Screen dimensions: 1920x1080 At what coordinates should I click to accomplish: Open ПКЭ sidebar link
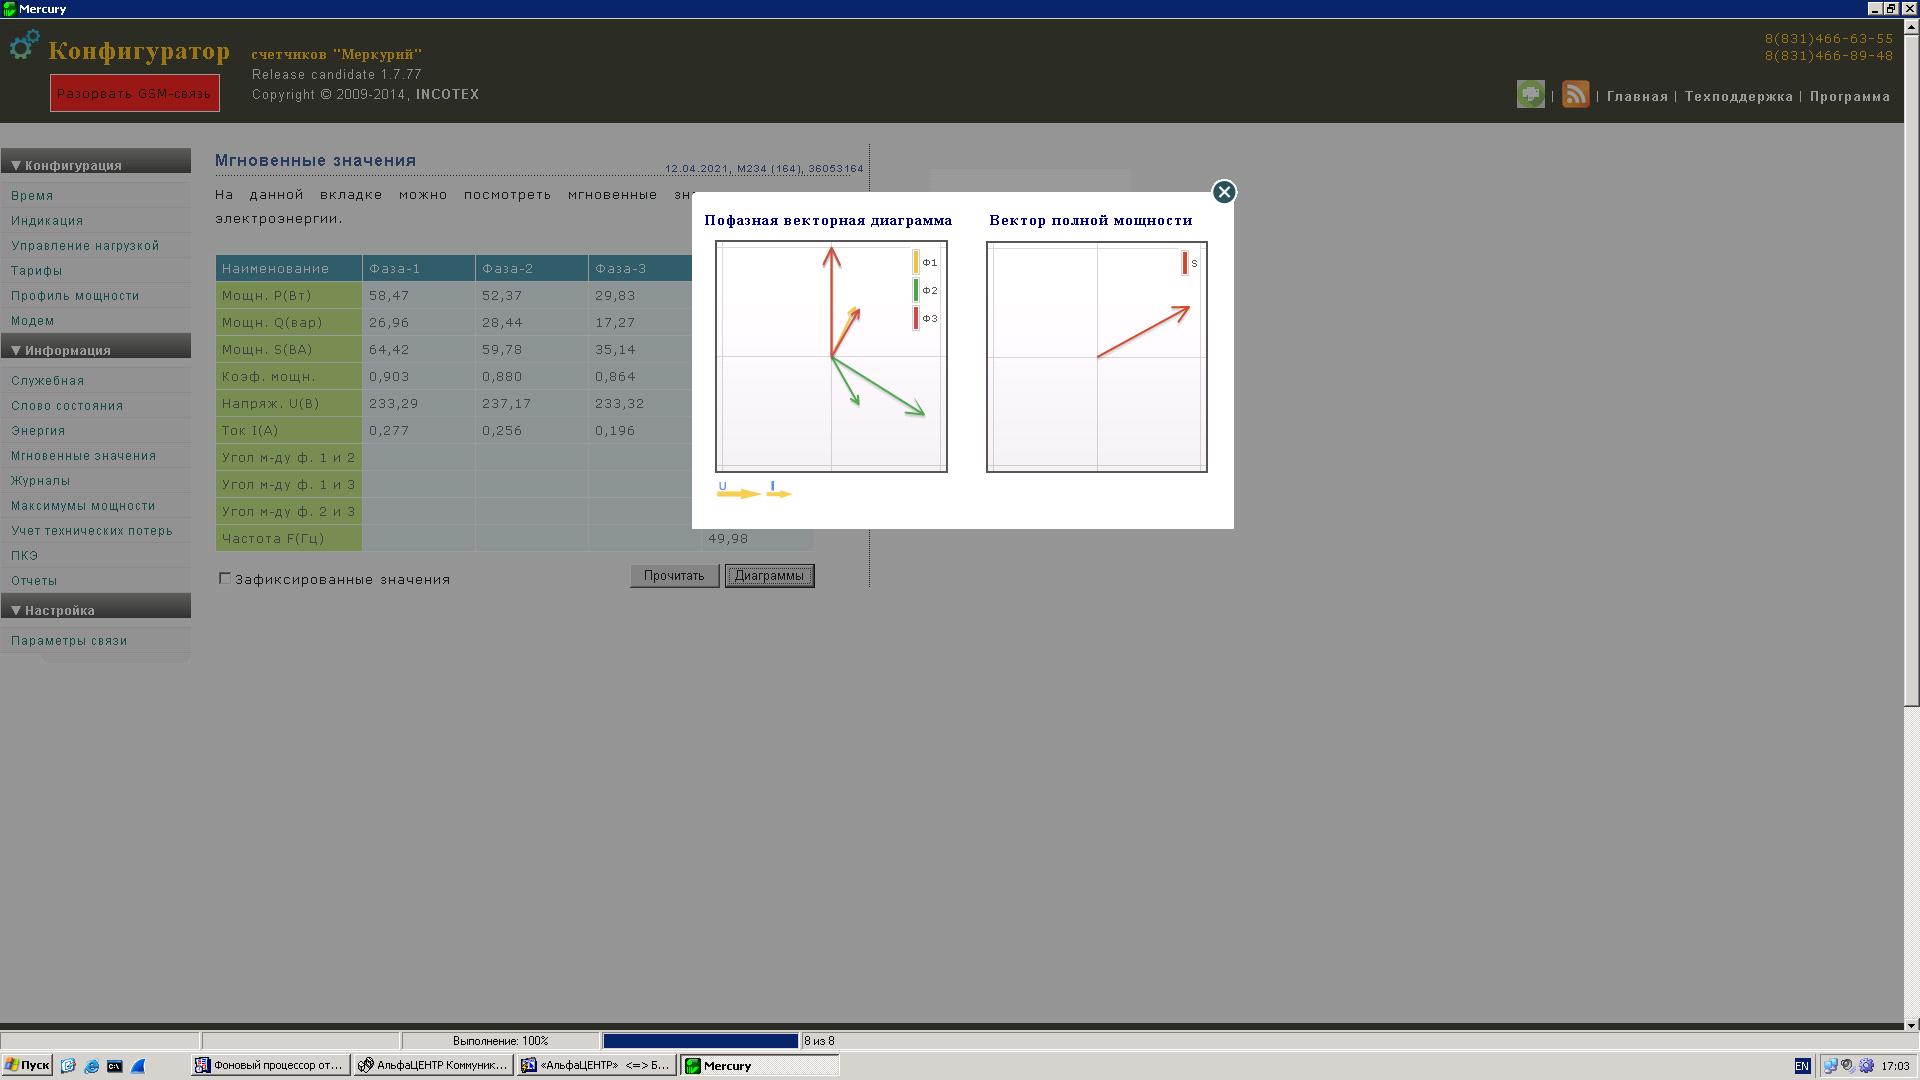coord(24,556)
